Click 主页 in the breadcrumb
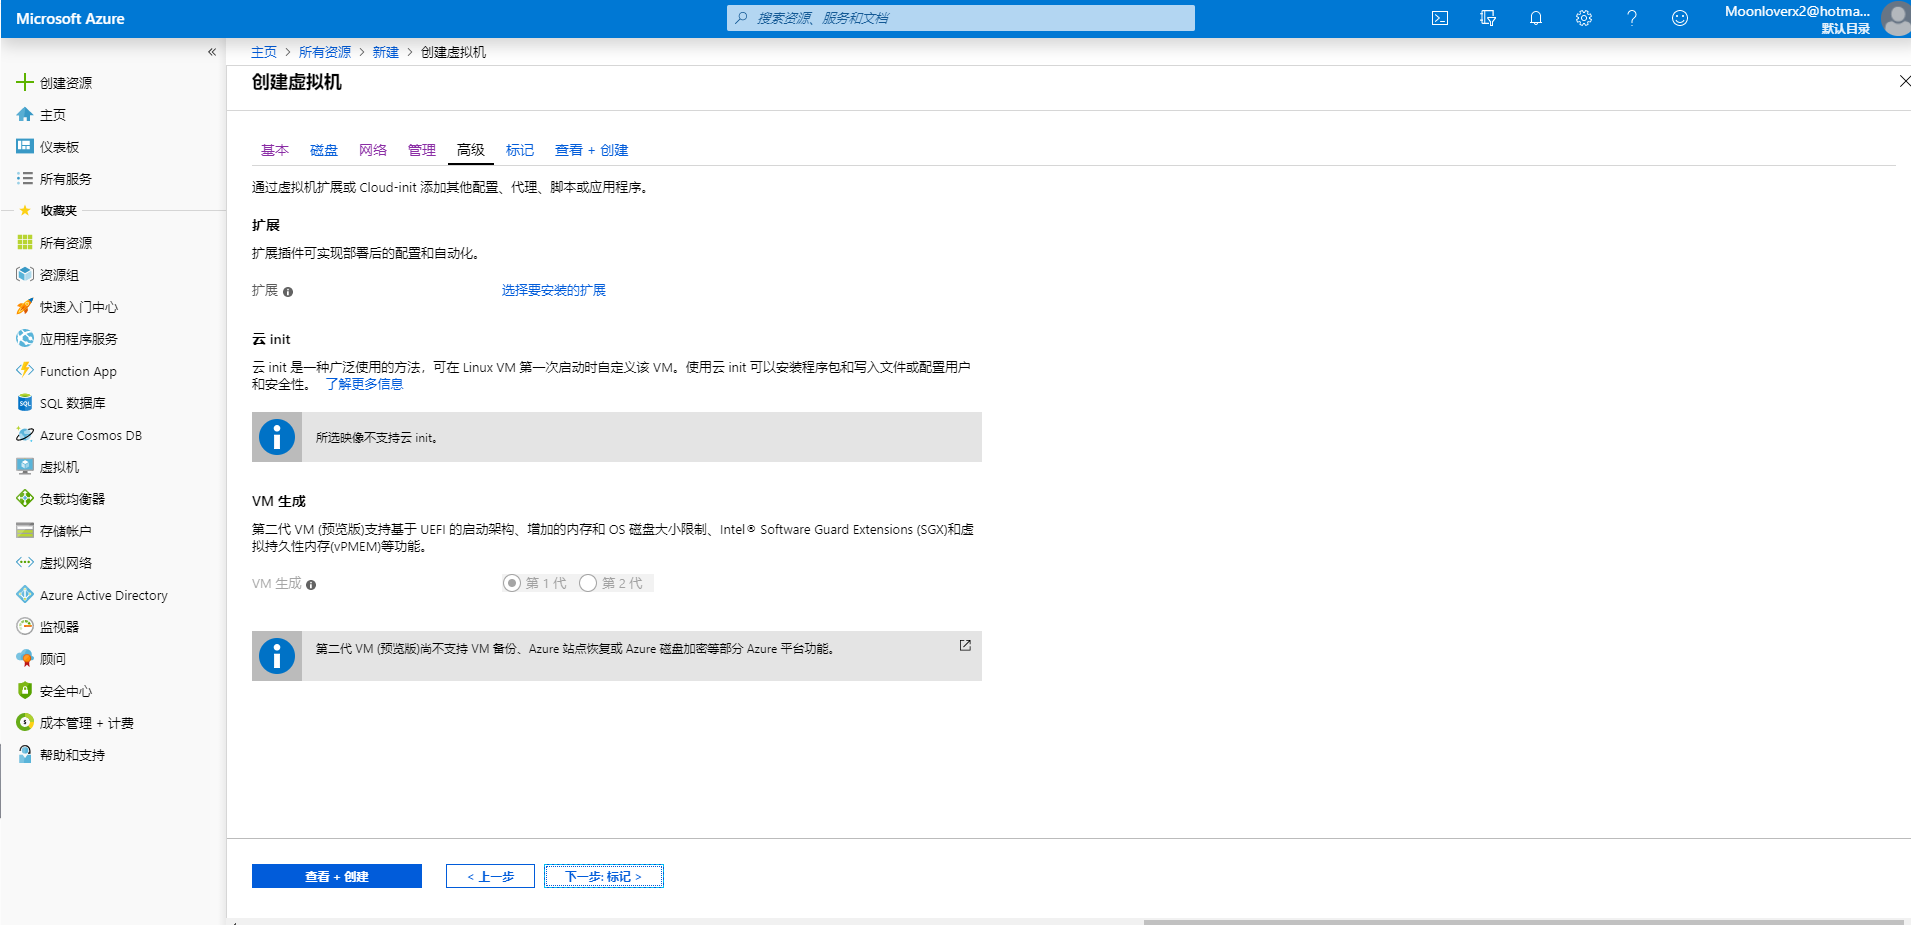Viewport: 1911px width, 925px height. pyautogui.click(x=264, y=52)
